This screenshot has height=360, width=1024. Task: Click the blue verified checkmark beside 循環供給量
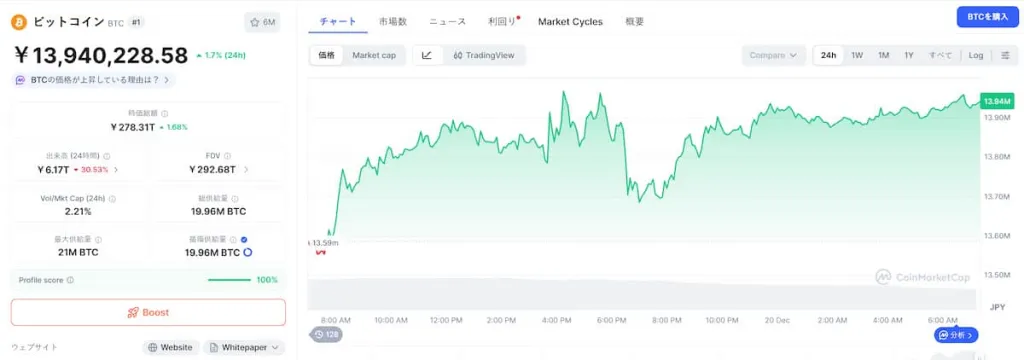[244, 240]
